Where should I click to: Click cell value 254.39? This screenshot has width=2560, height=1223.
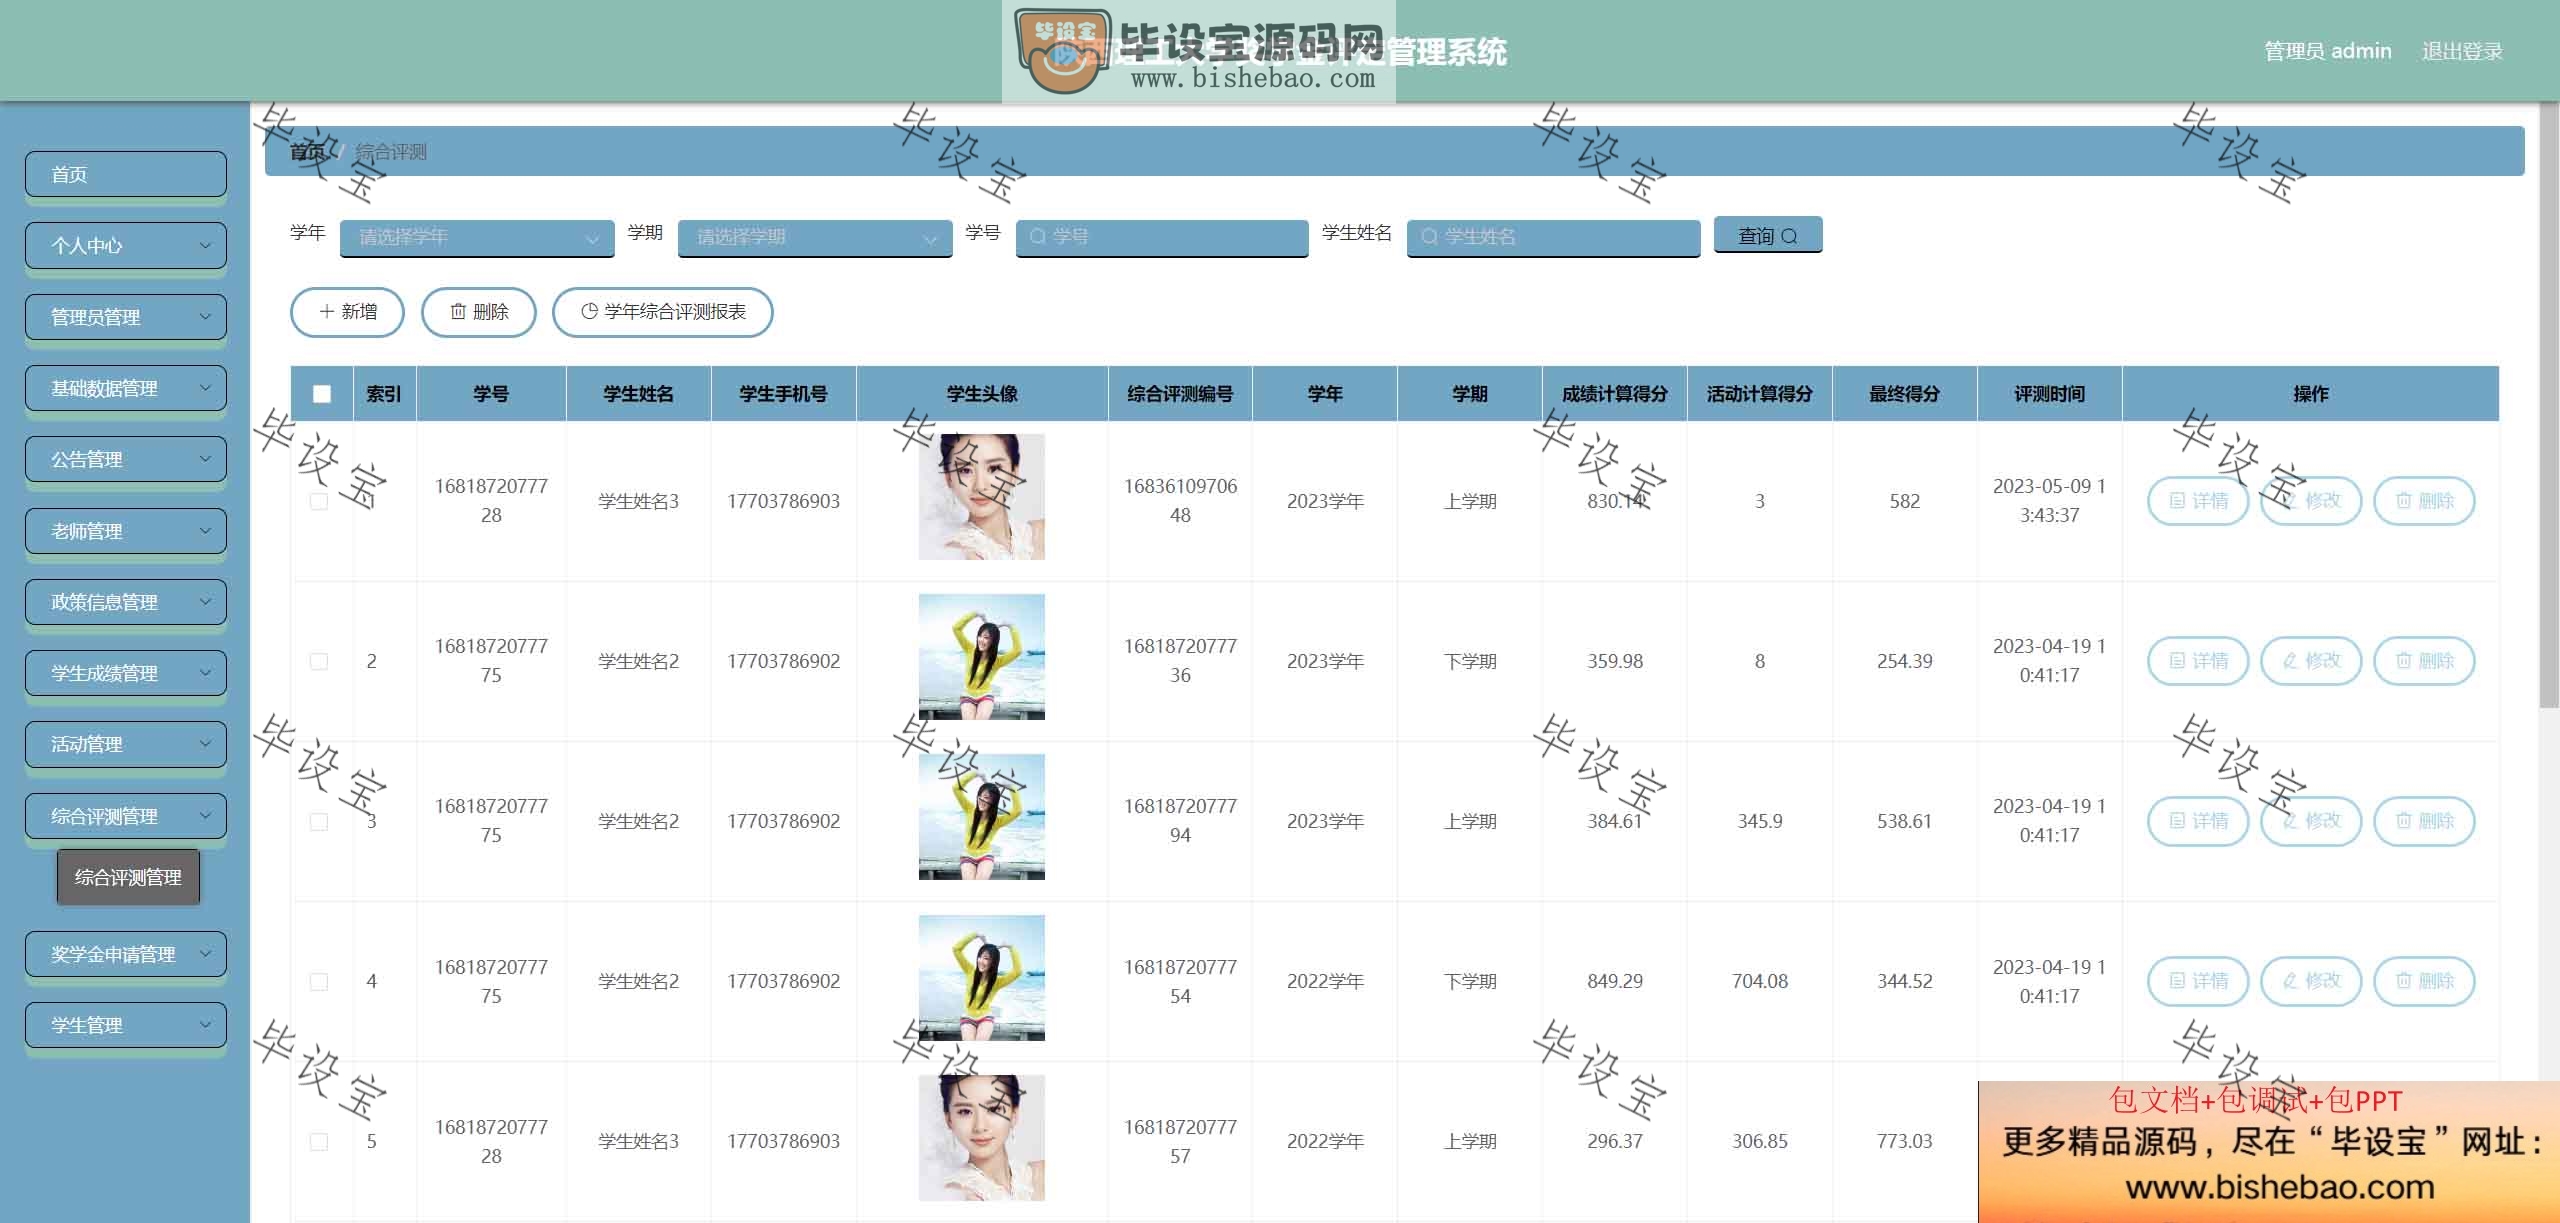coord(1904,661)
